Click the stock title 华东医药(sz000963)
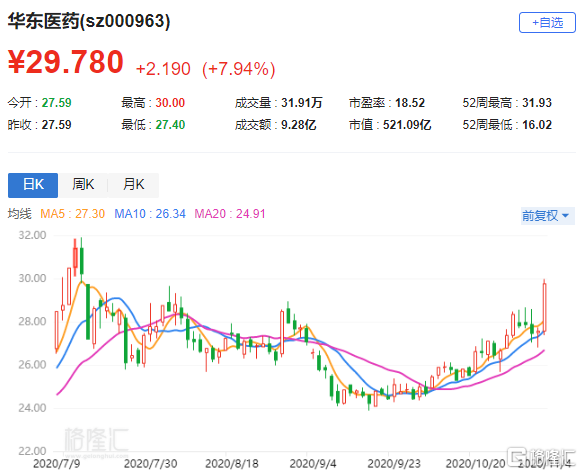The width and height of the screenshot is (582, 474). pos(89,21)
